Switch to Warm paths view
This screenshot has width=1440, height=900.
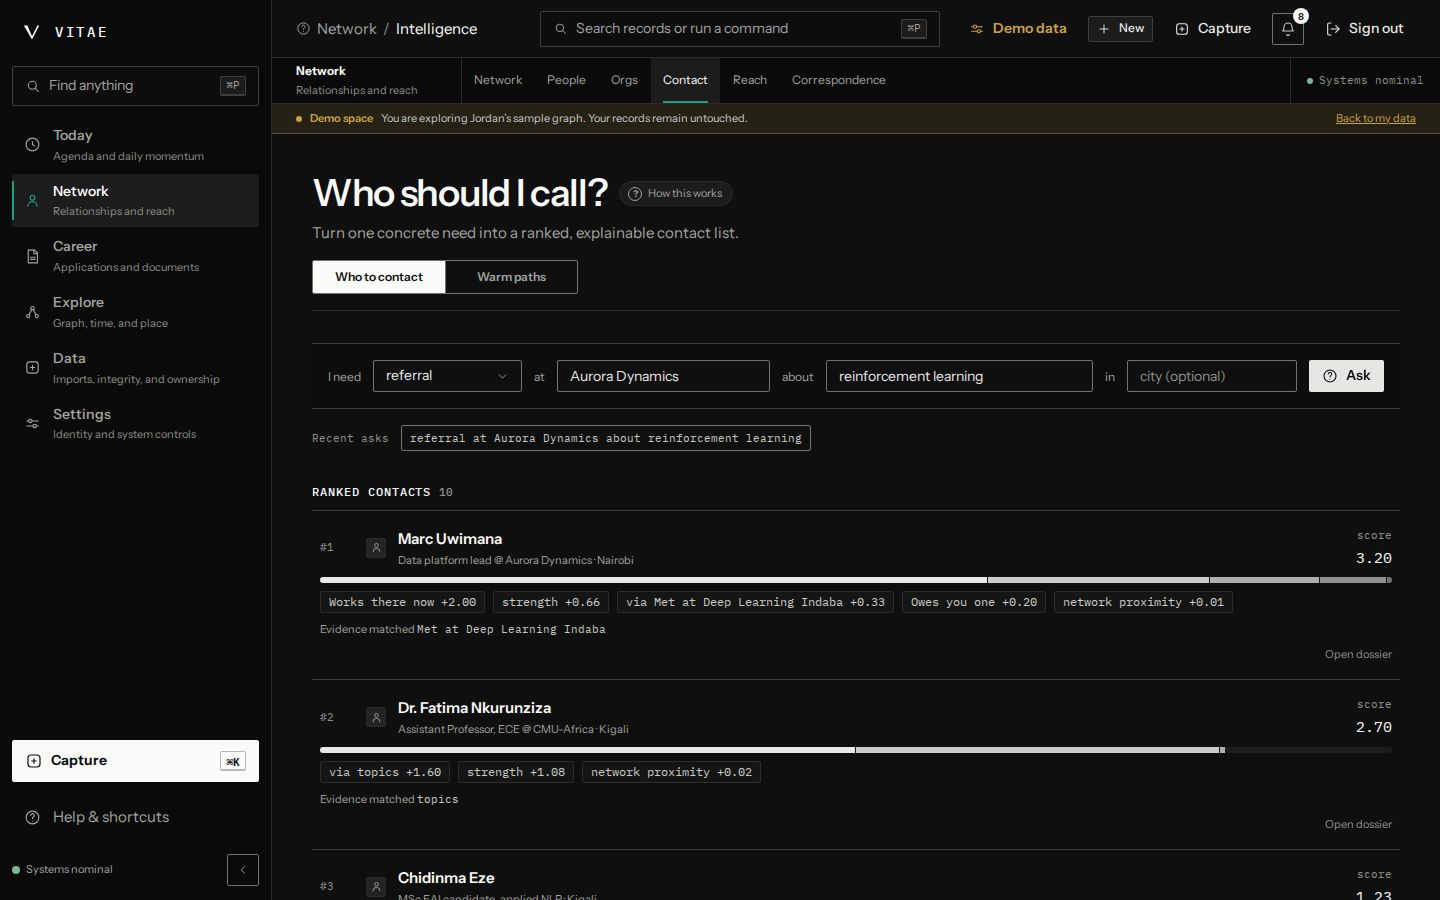coord(512,277)
